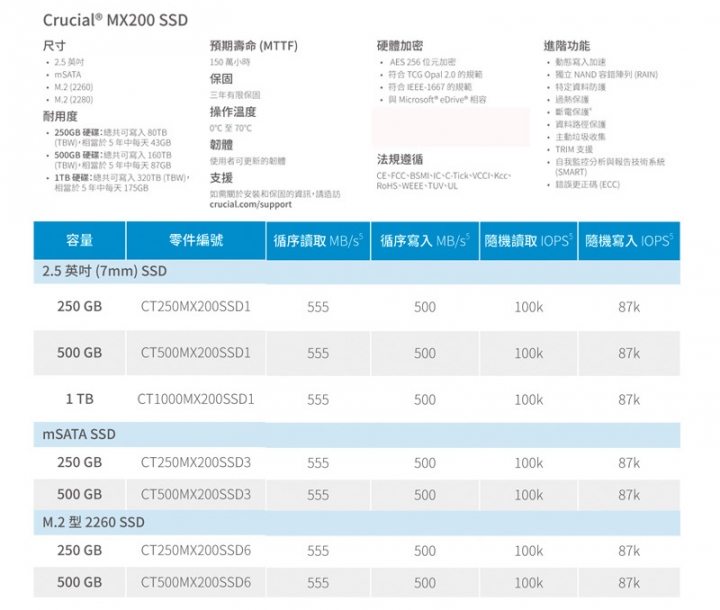Click the M.2 (2260) size bullet

[x=73, y=87]
